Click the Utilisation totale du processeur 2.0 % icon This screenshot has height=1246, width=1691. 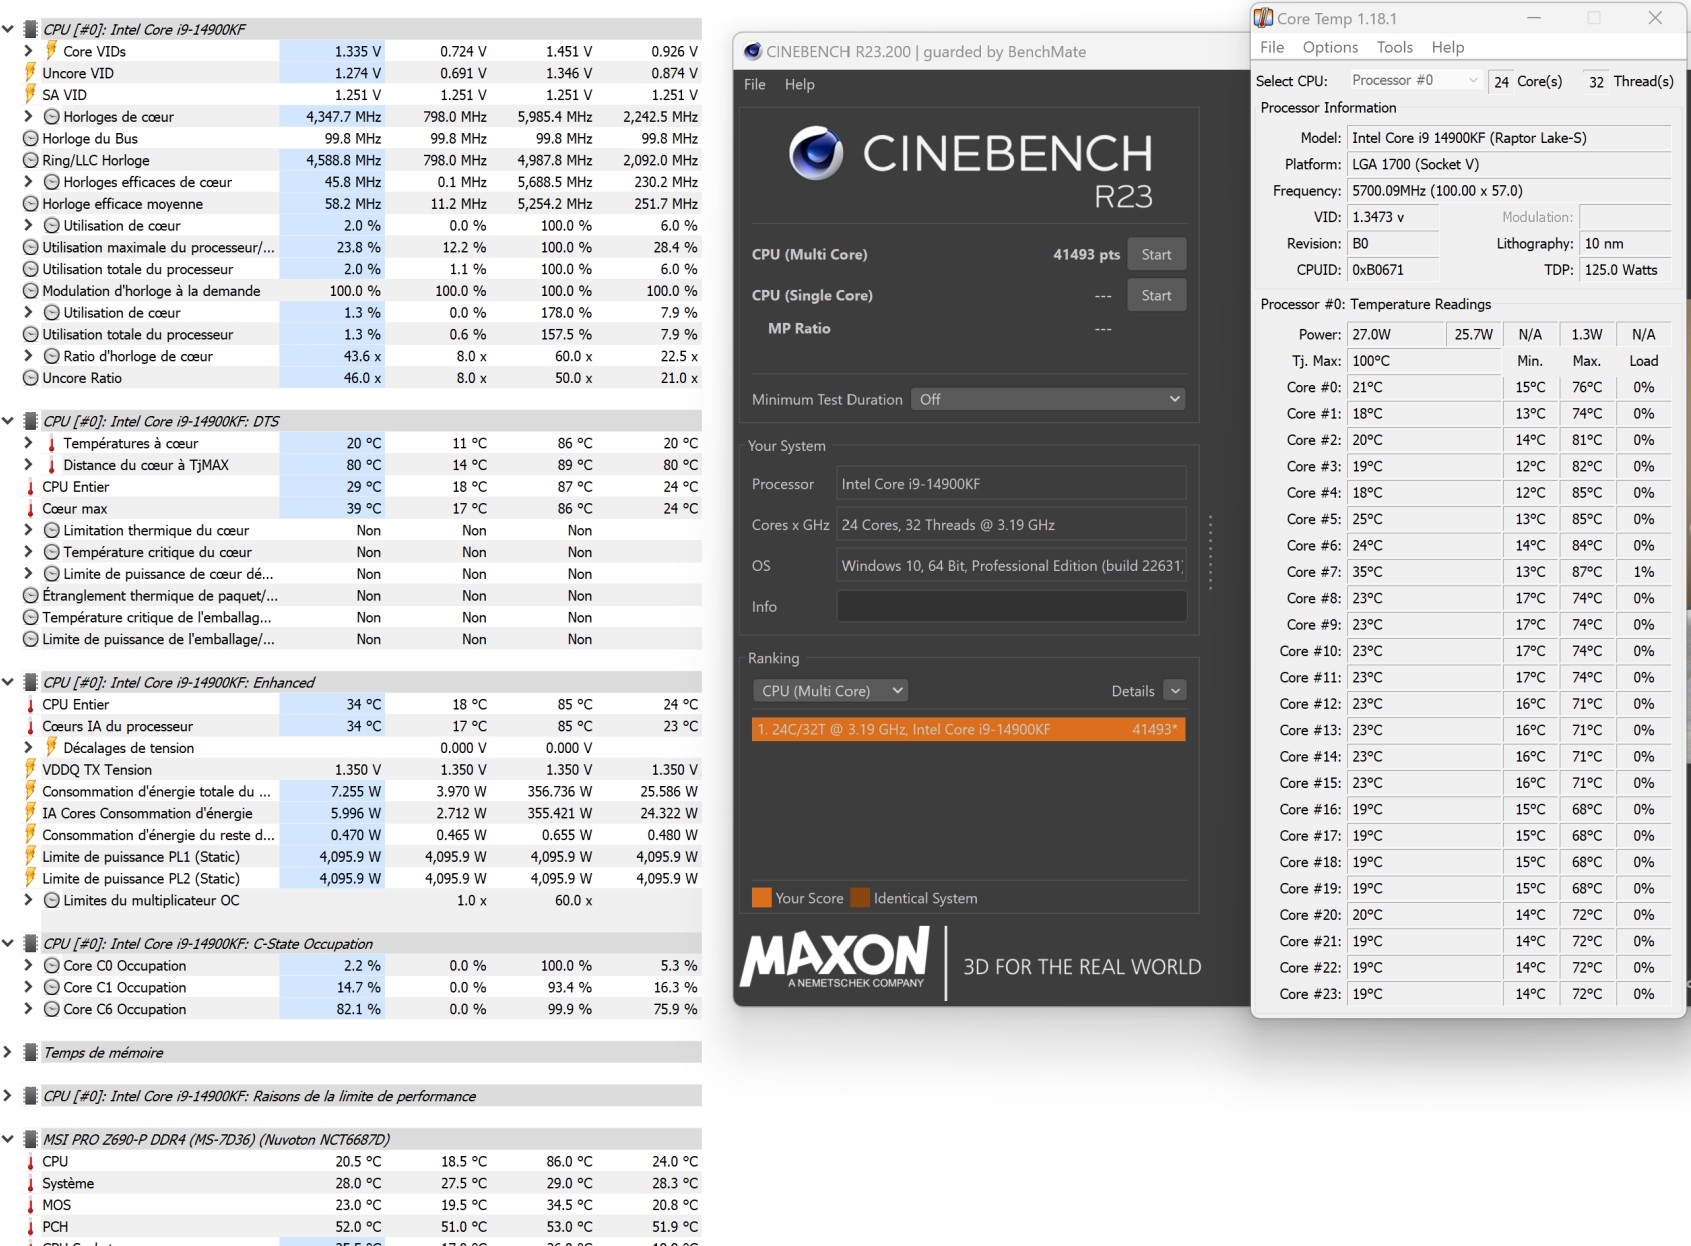tap(31, 269)
